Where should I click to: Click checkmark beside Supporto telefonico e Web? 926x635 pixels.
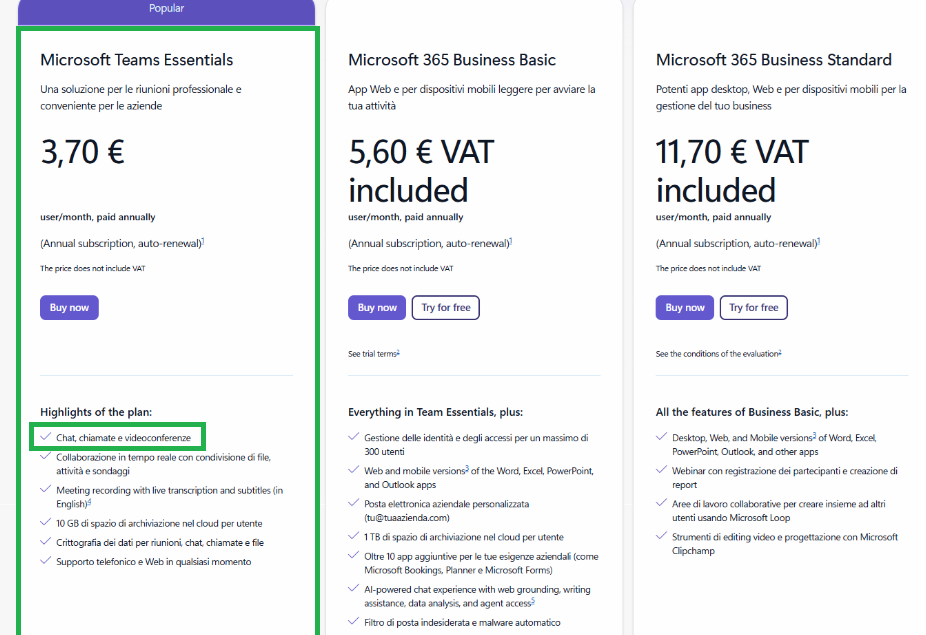click(x=45, y=561)
